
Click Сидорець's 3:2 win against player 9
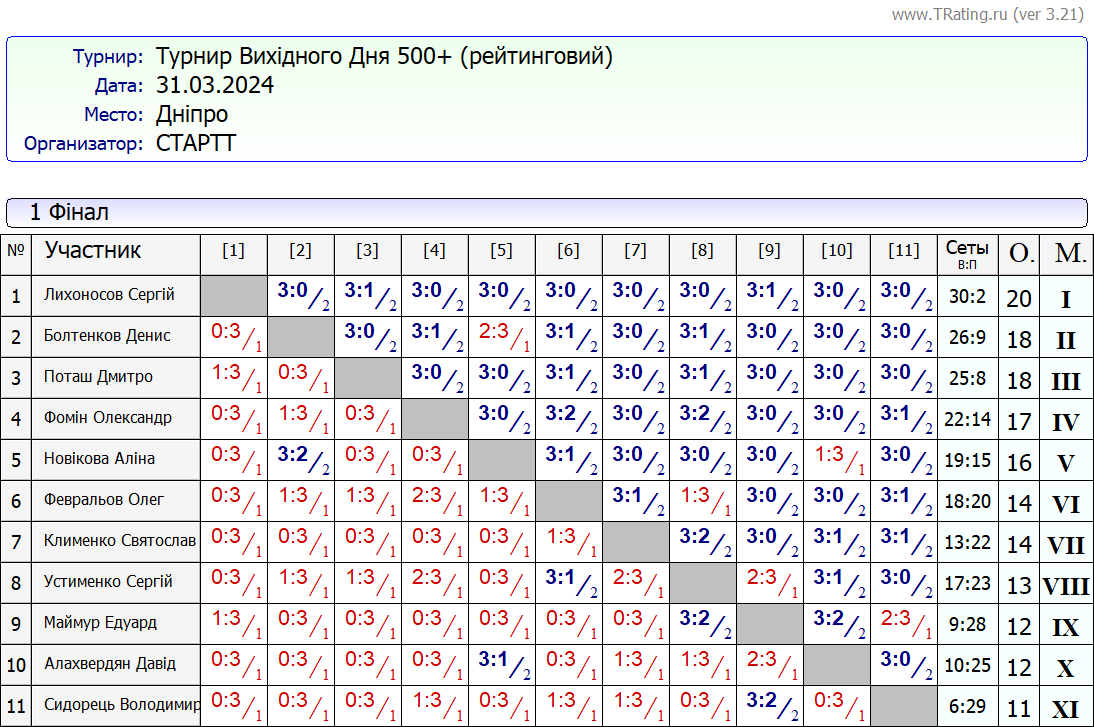tap(769, 705)
